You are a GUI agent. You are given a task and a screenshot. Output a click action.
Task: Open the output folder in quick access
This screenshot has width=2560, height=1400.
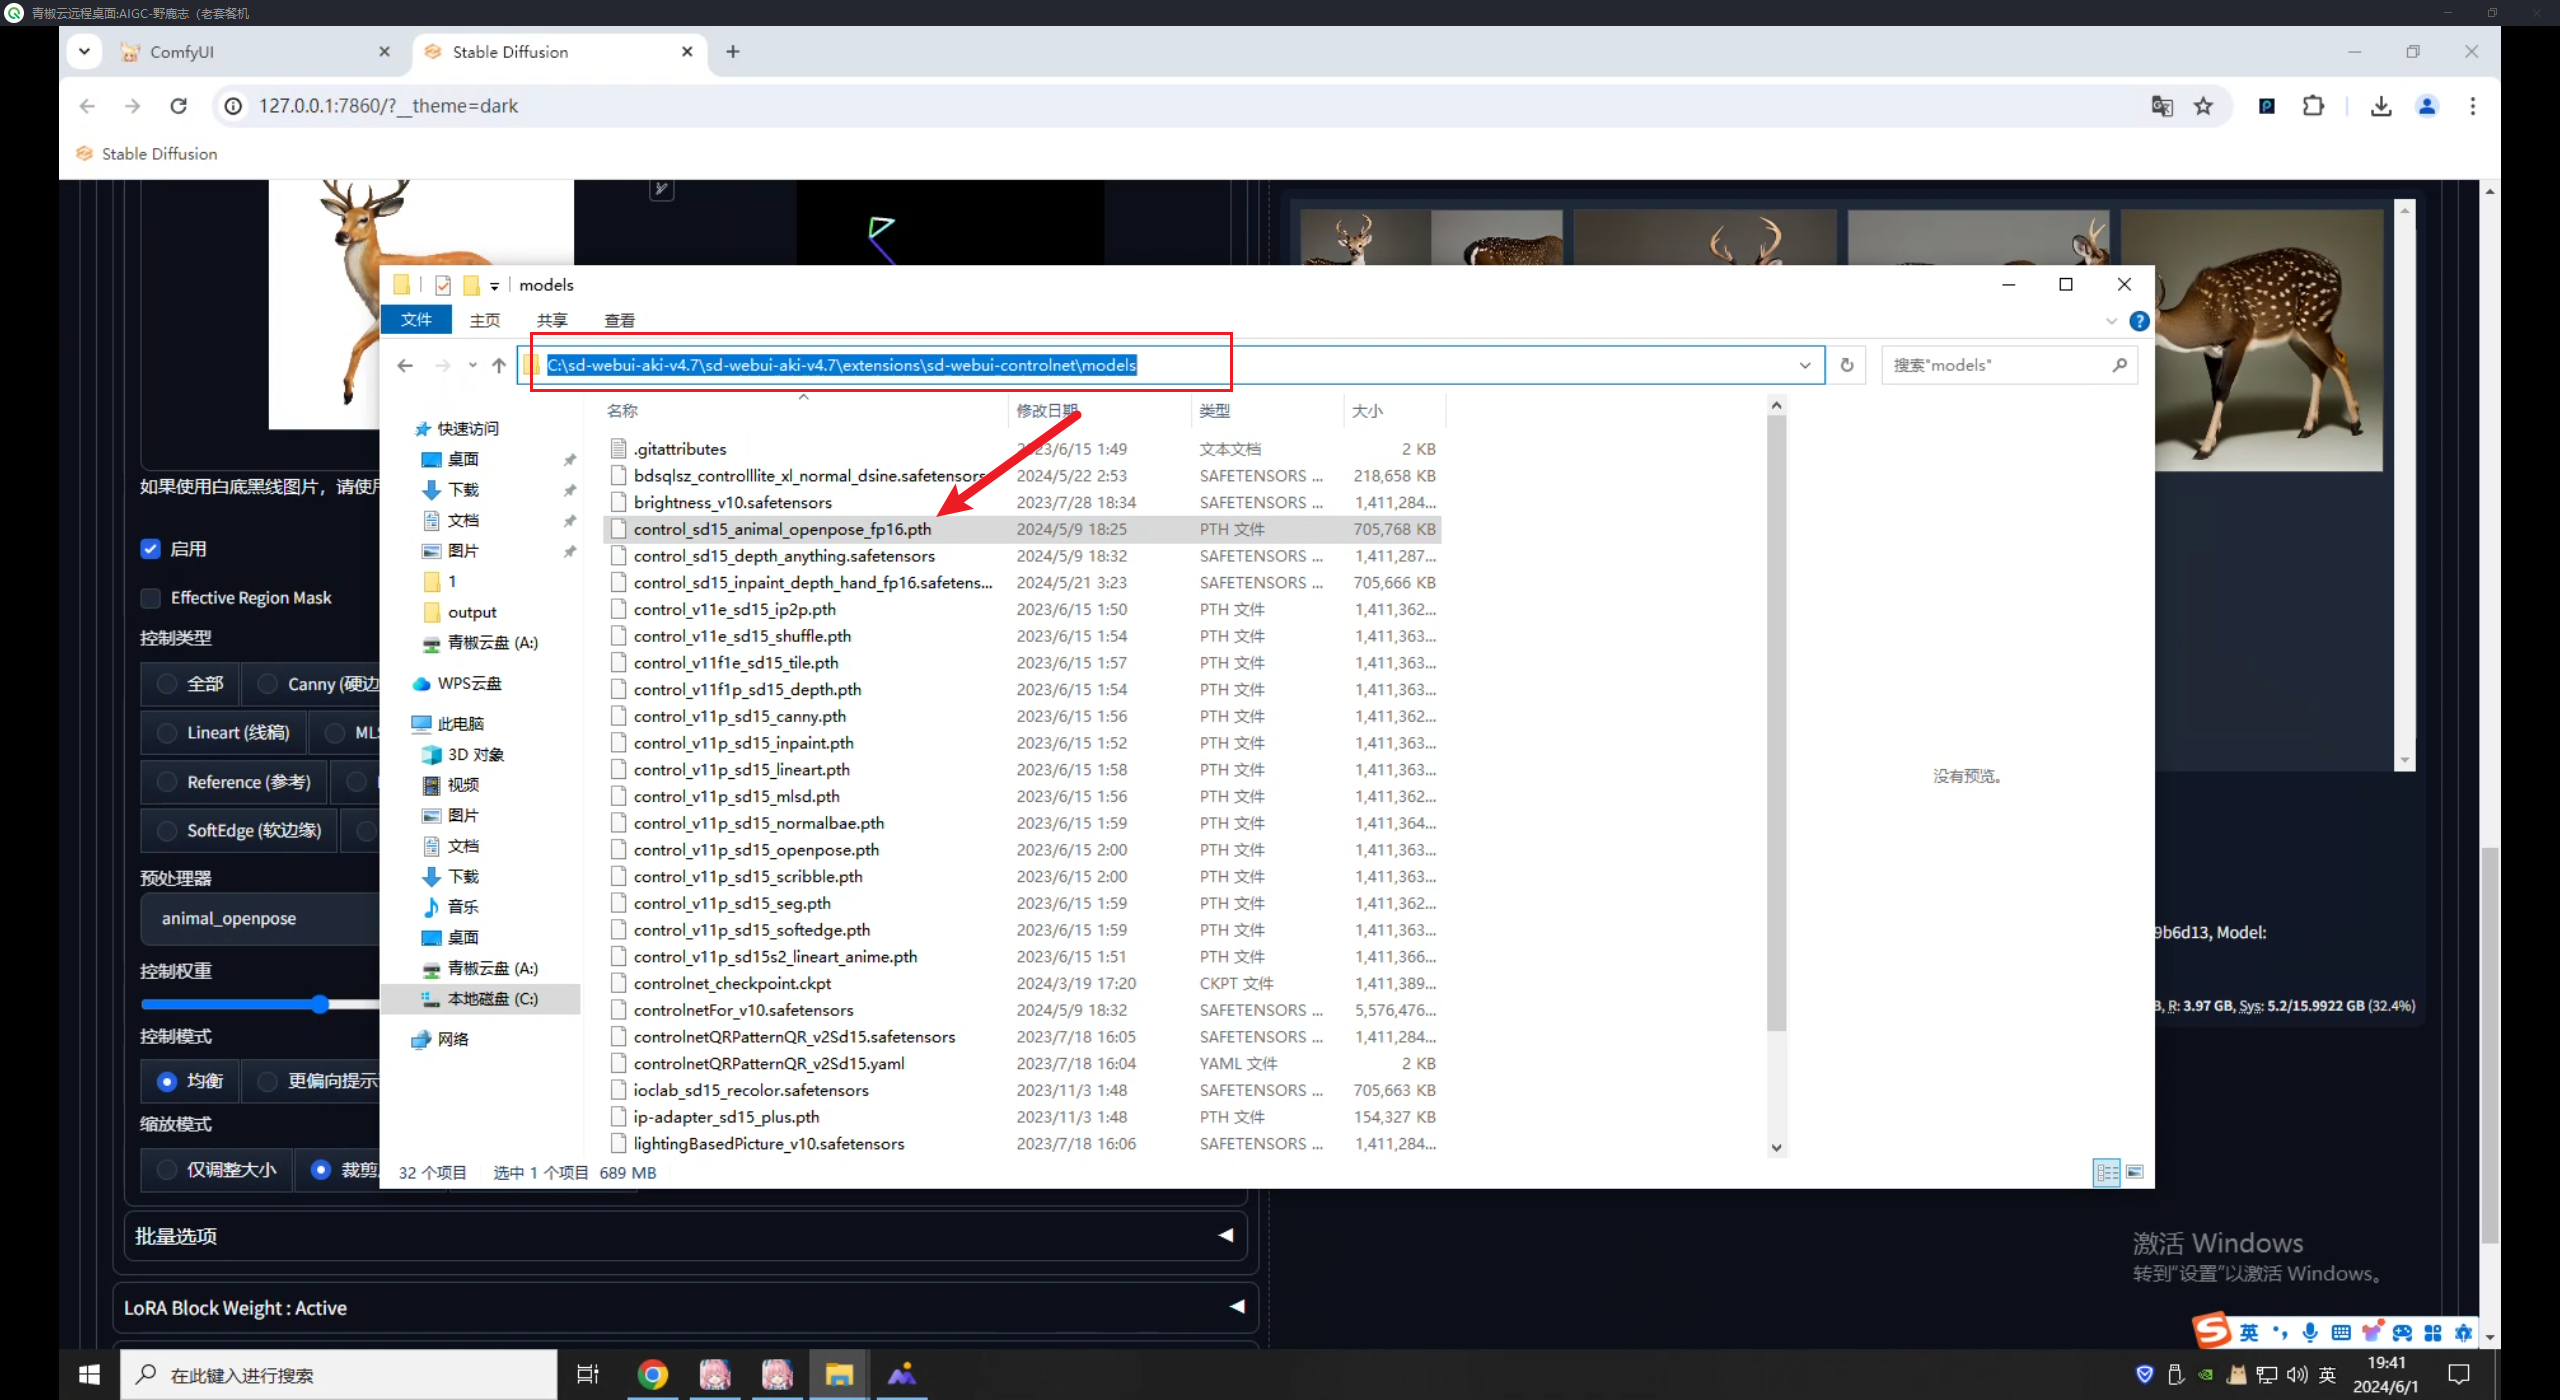[x=472, y=612]
